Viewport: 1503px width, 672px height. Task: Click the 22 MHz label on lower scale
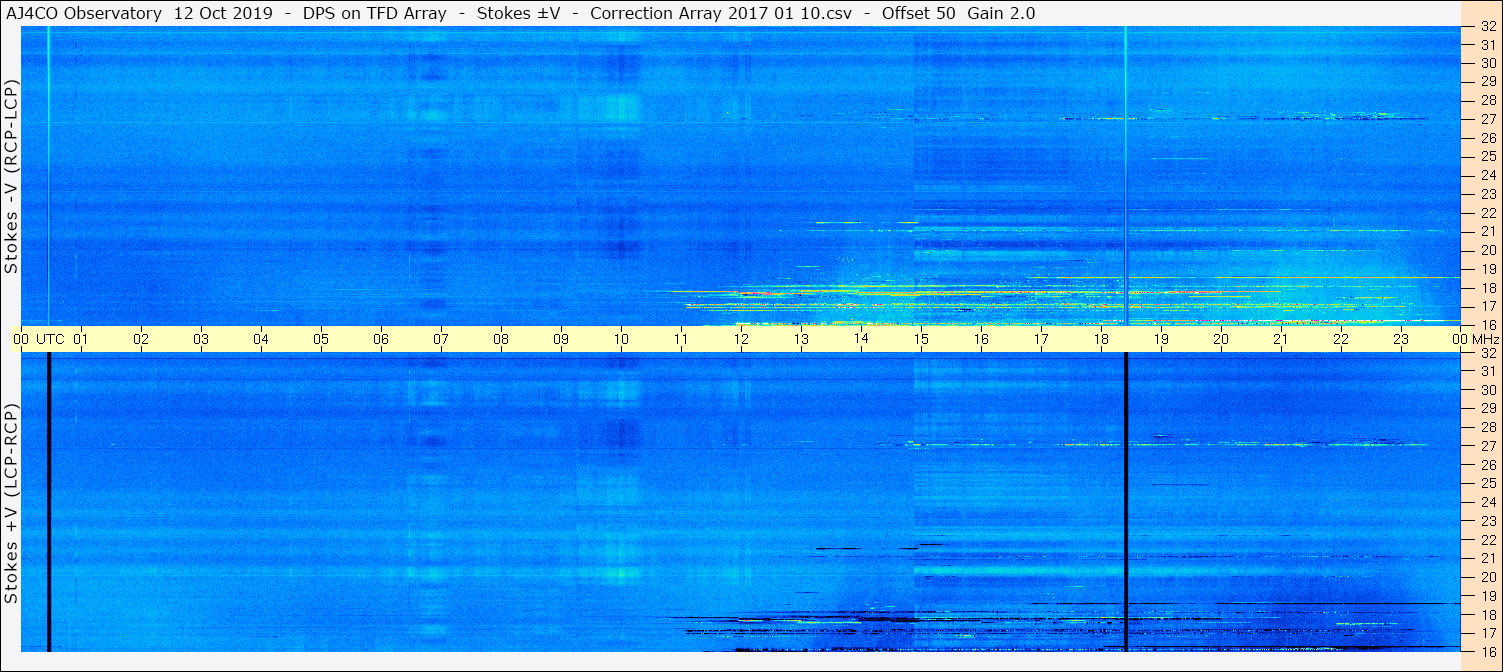pyautogui.click(x=1487, y=540)
